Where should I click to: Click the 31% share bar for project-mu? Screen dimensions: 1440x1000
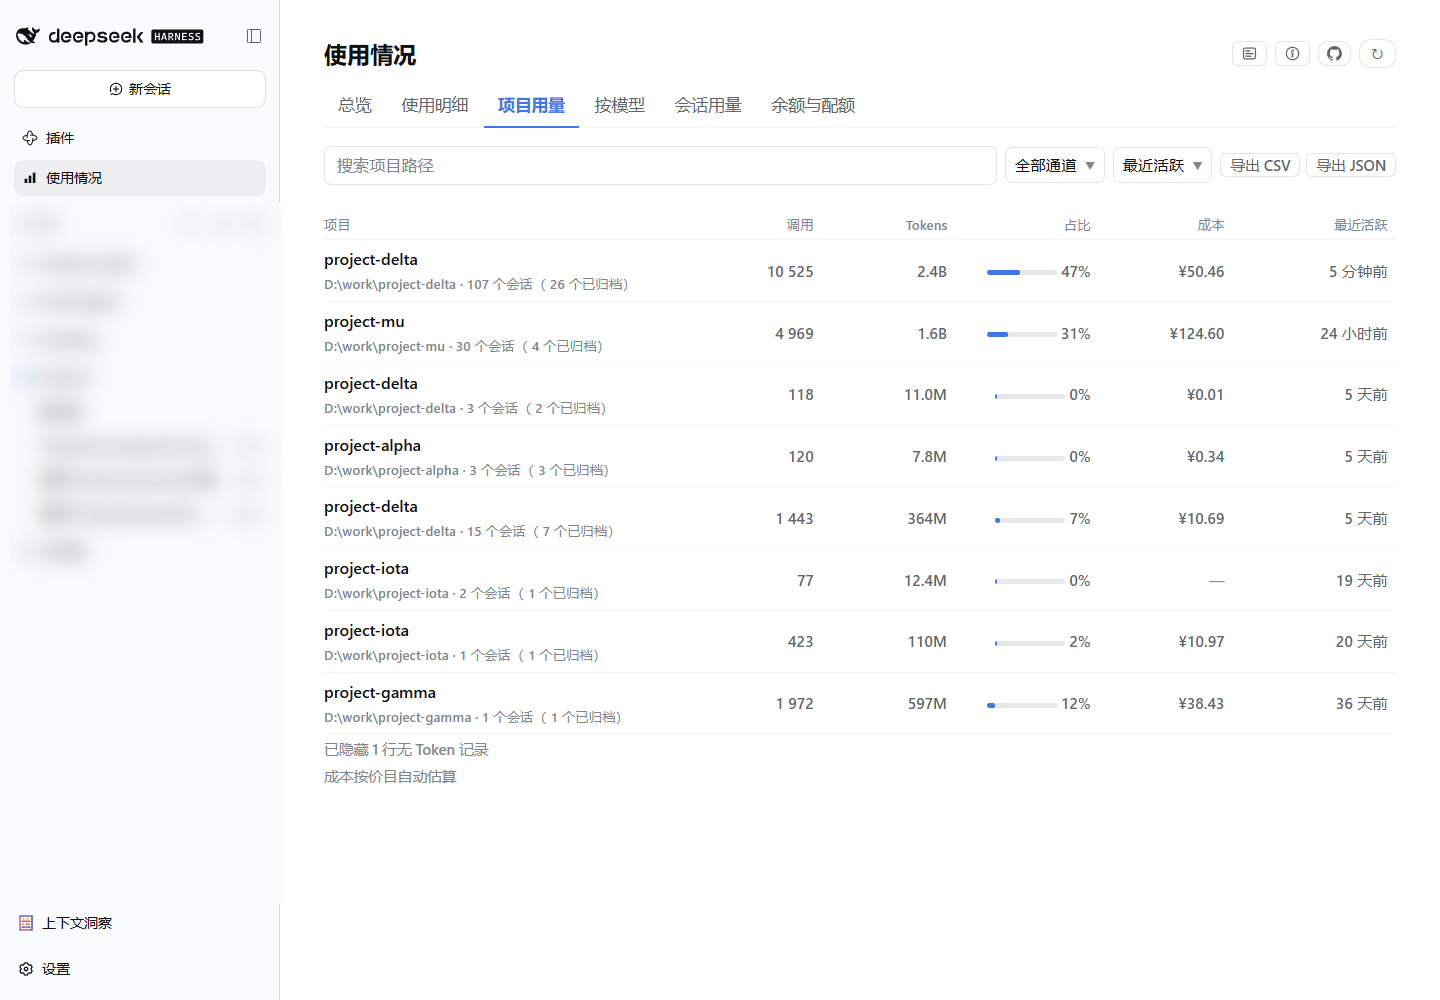[x=1022, y=334]
